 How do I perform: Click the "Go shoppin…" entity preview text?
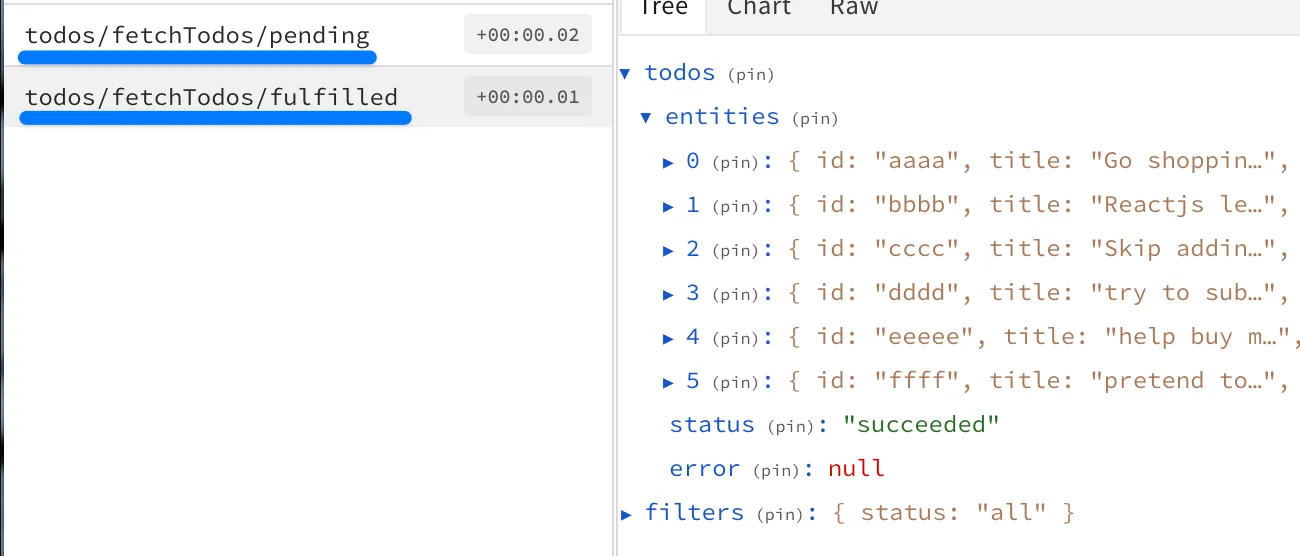pos(1184,161)
